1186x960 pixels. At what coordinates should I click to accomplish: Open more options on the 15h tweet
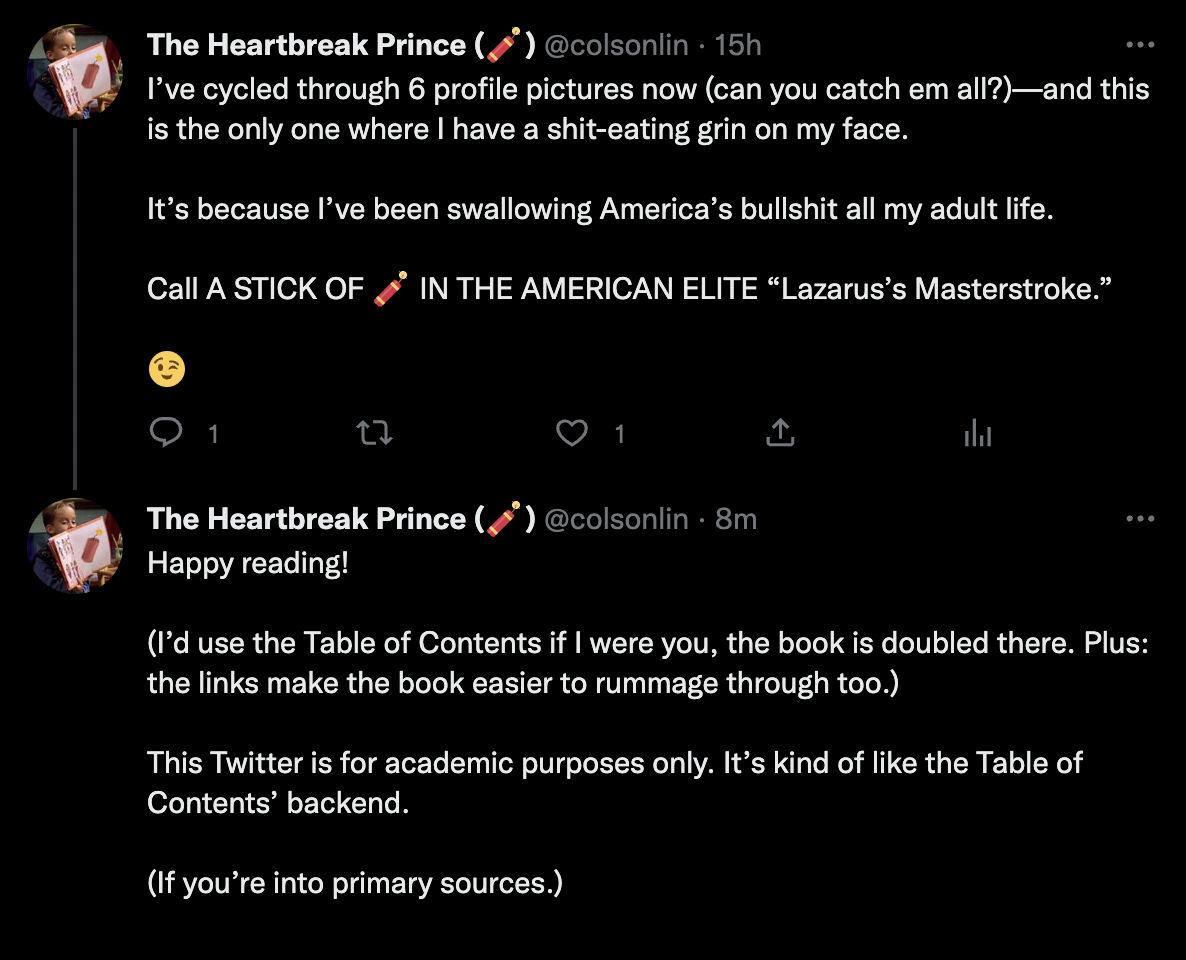coord(1140,45)
